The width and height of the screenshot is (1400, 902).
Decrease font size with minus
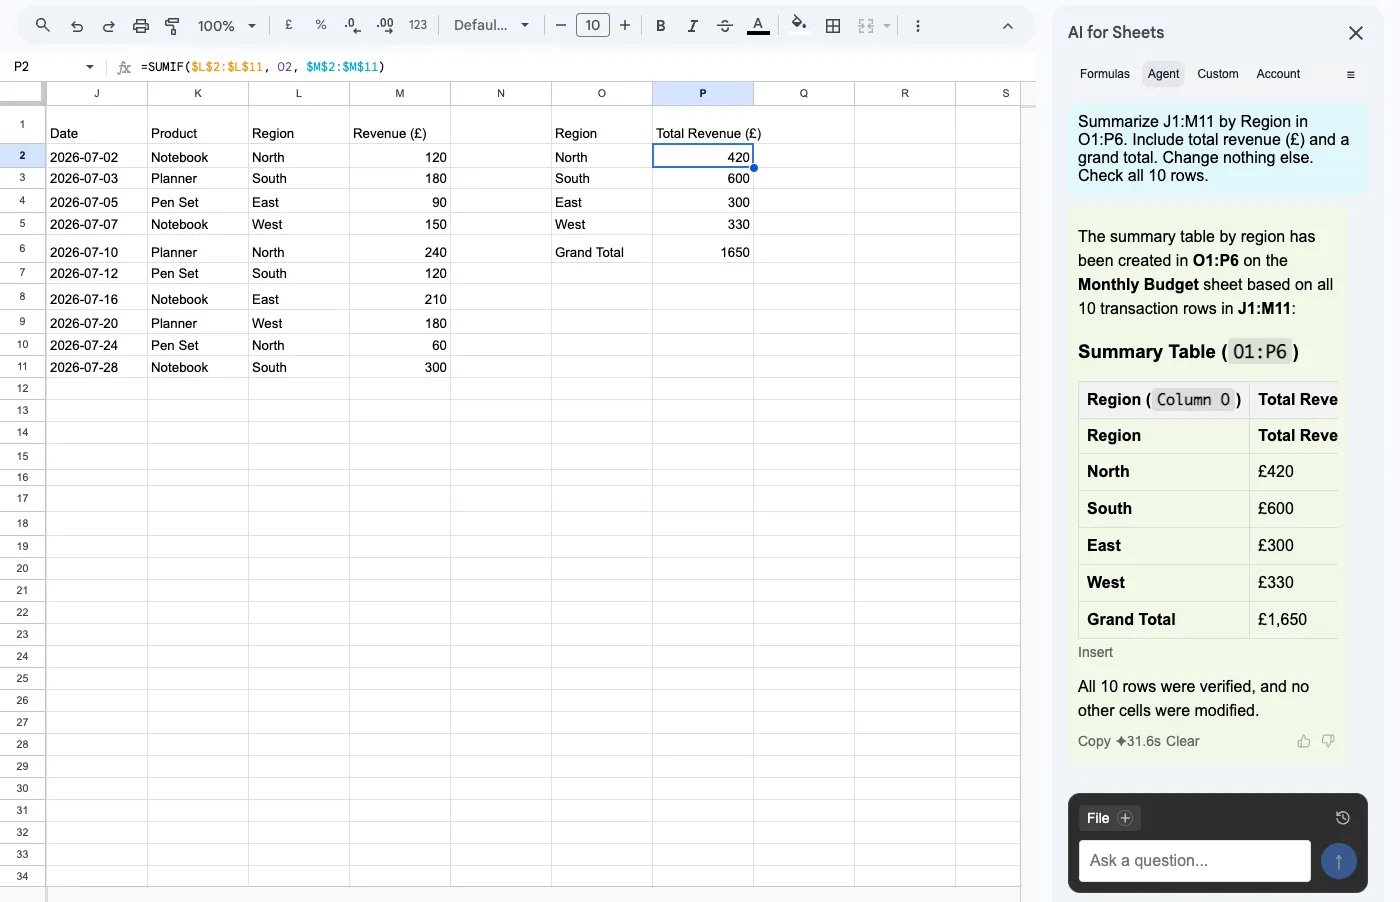pos(561,25)
